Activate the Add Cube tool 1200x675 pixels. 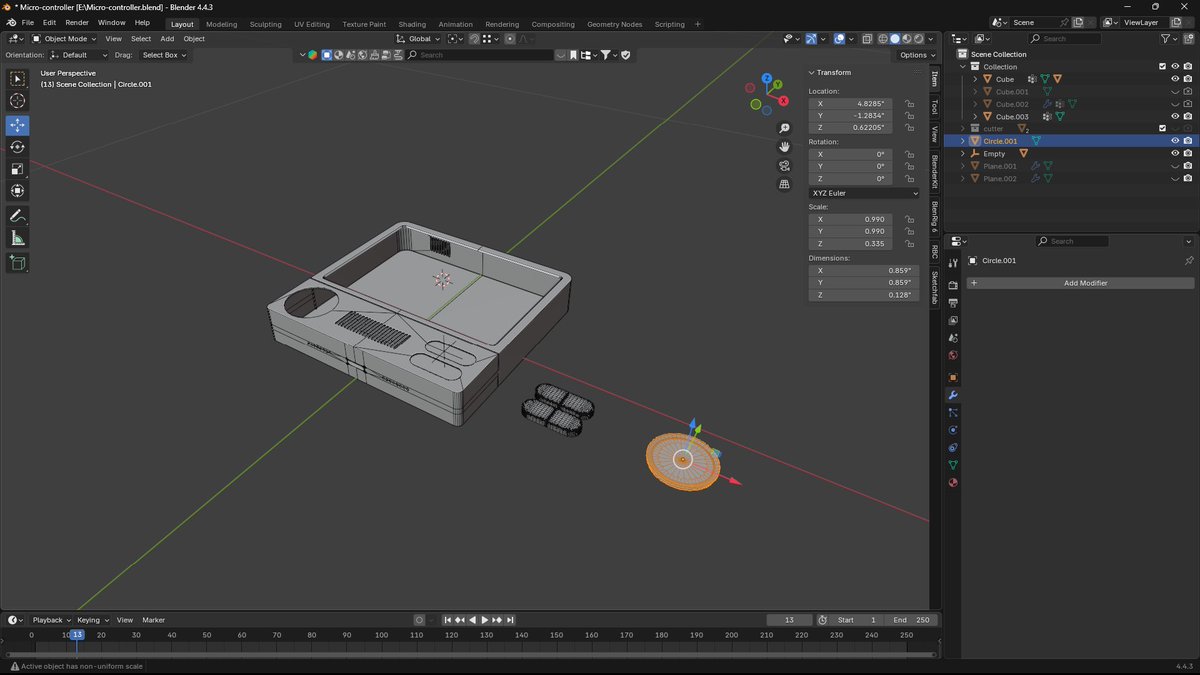[x=18, y=263]
